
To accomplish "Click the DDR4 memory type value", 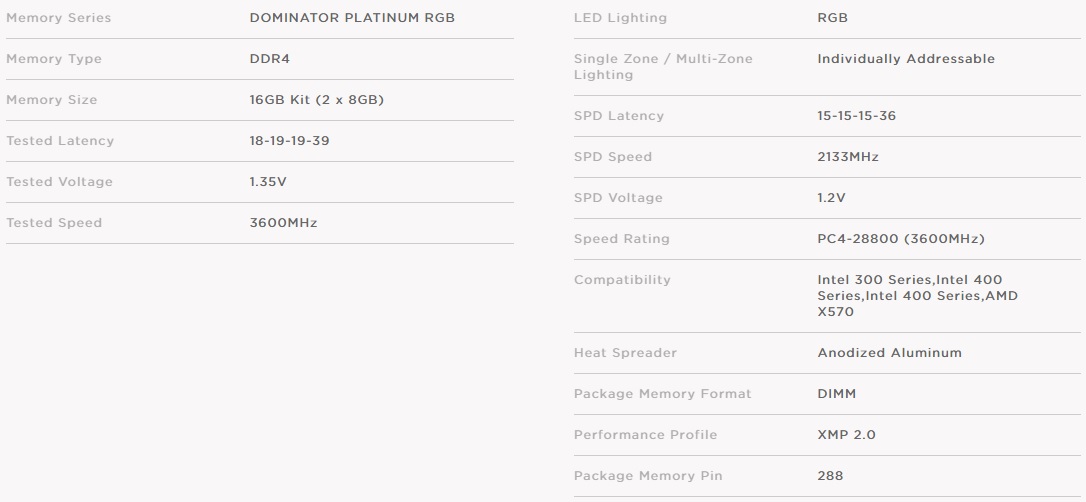I will click(269, 59).
